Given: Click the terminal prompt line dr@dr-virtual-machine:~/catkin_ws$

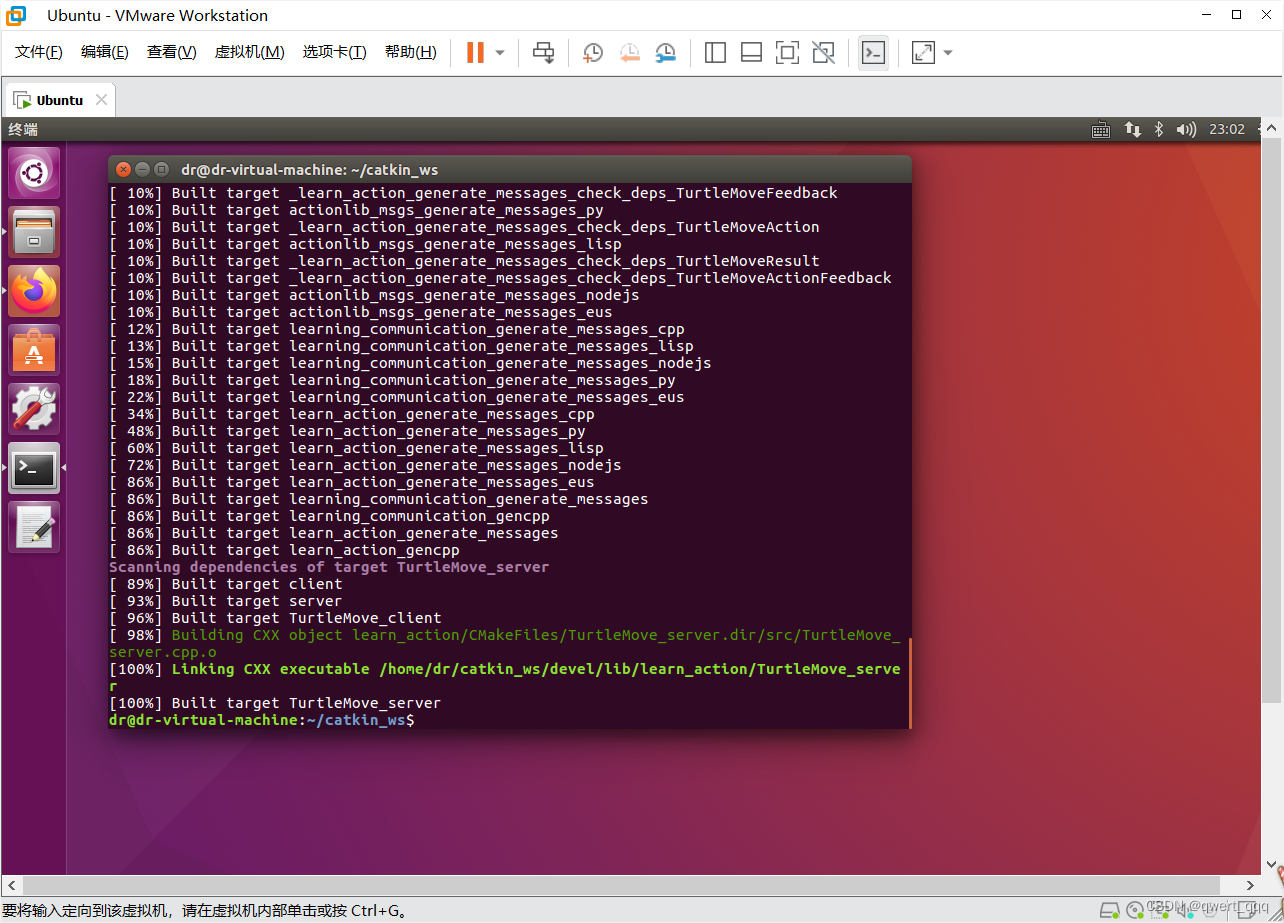Looking at the screenshot, I should click(x=262, y=720).
